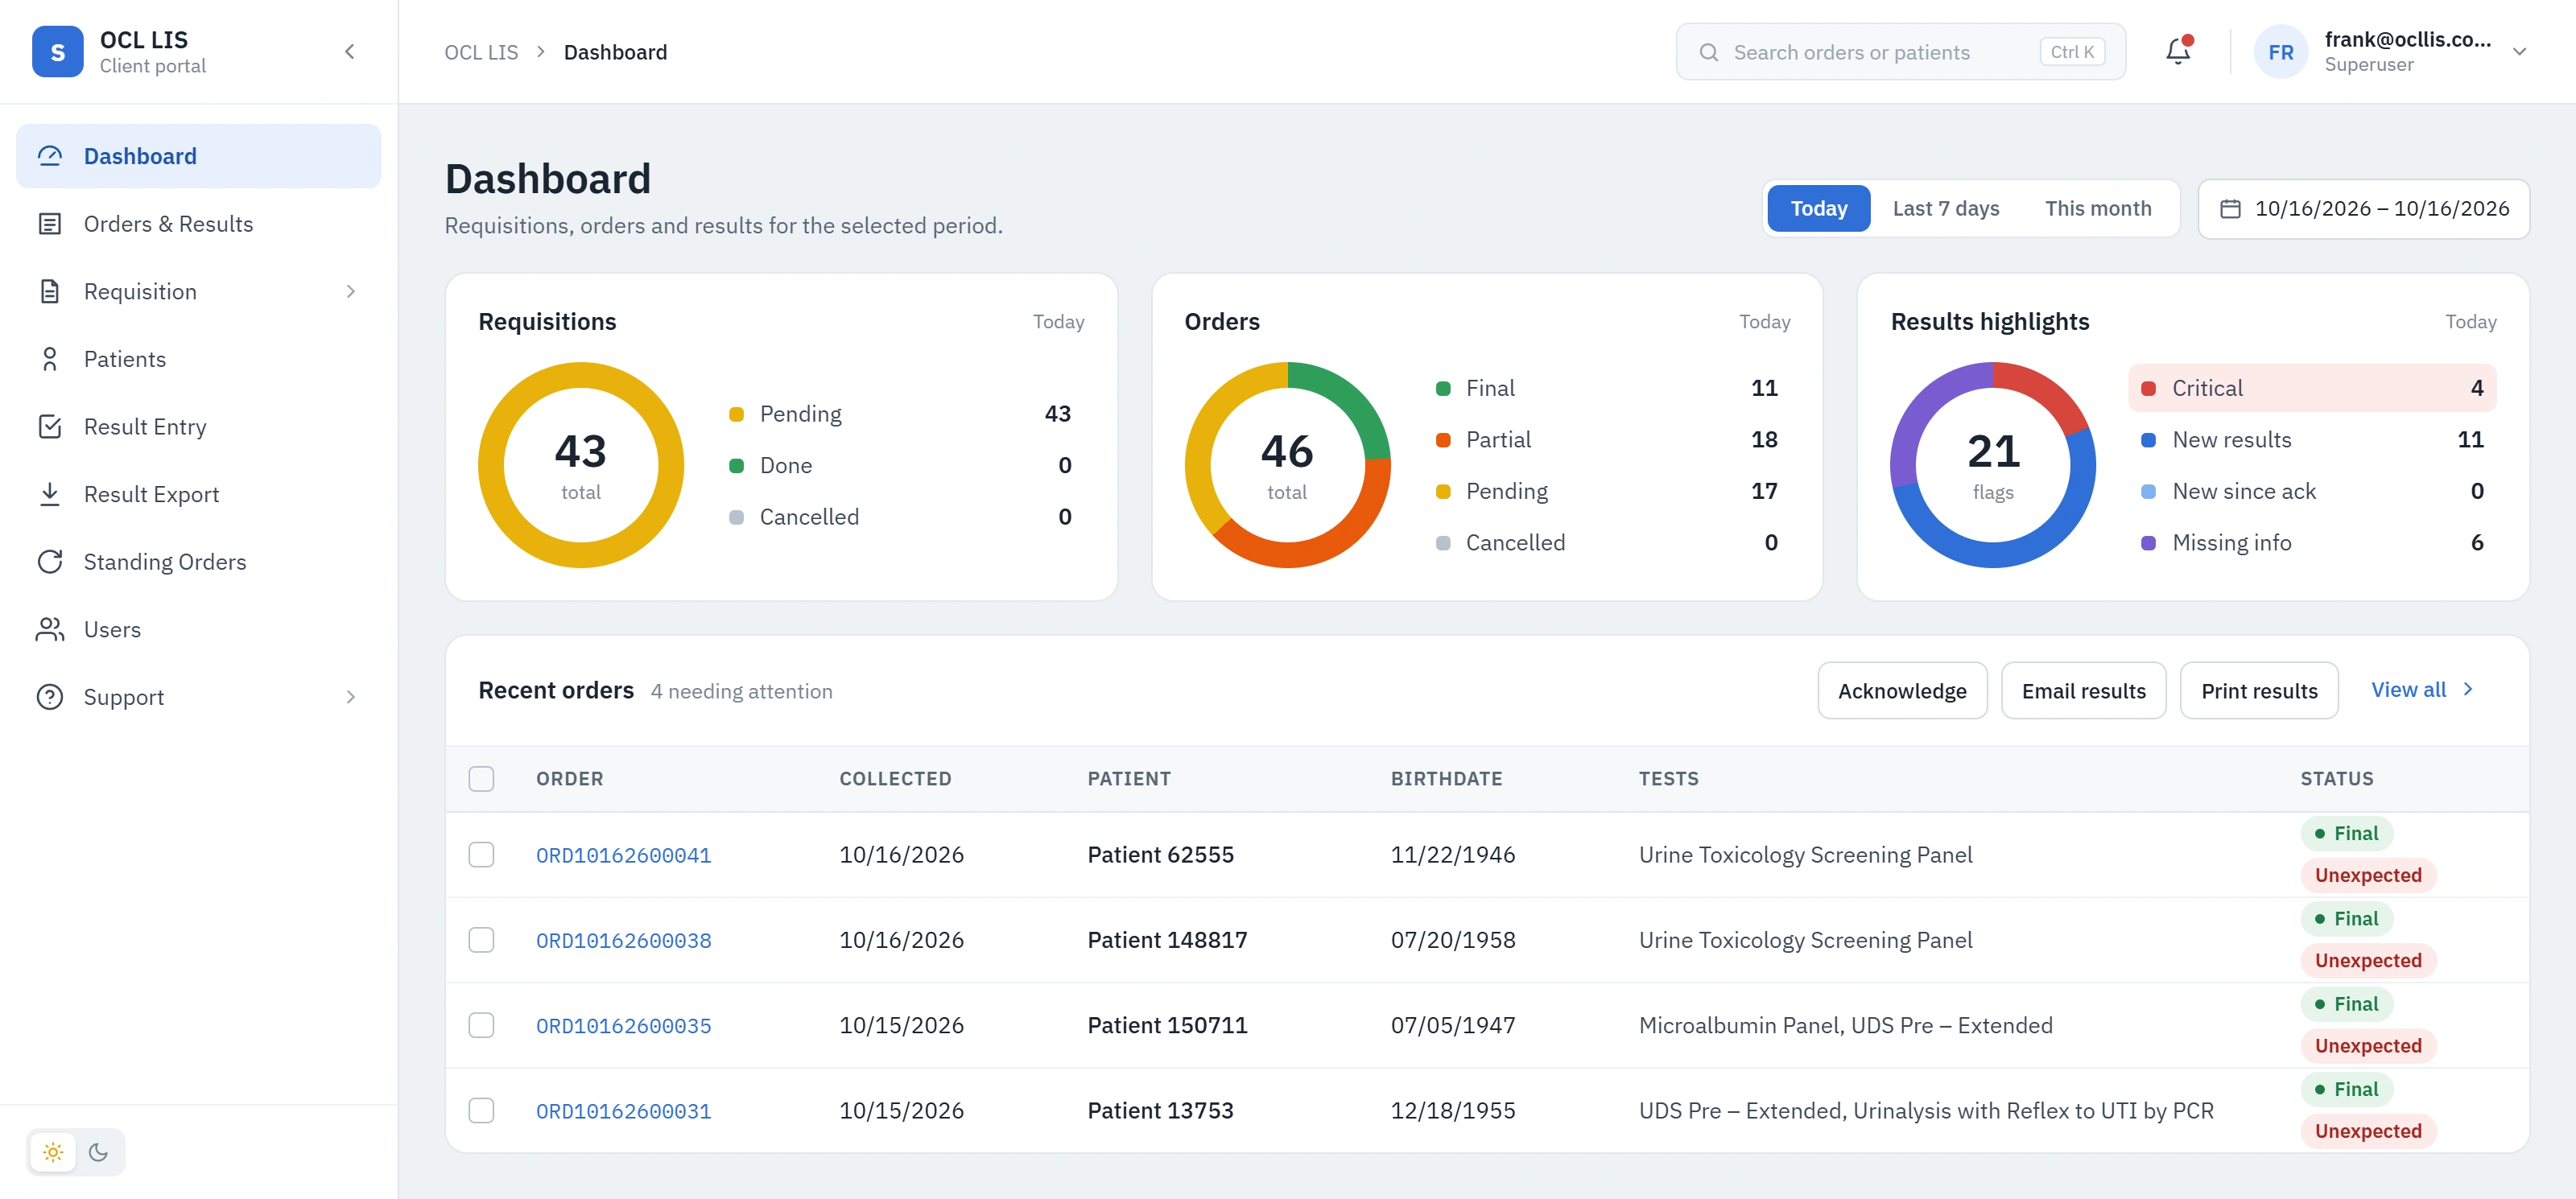Check the box for order ORD10162600041
The width and height of the screenshot is (2576, 1199).
click(481, 855)
